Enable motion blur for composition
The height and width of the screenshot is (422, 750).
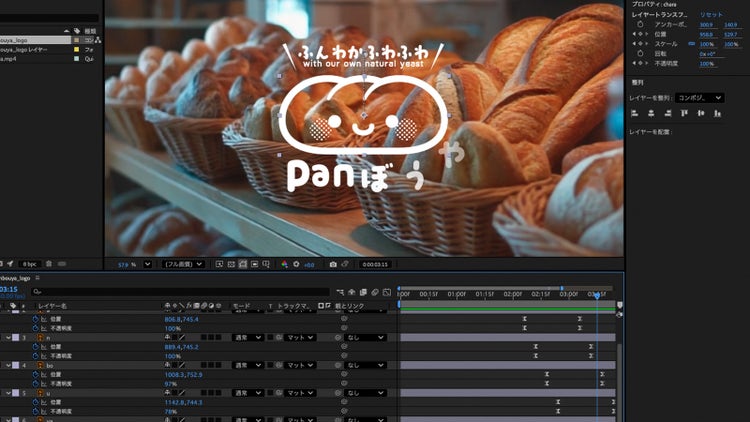click(375, 292)
